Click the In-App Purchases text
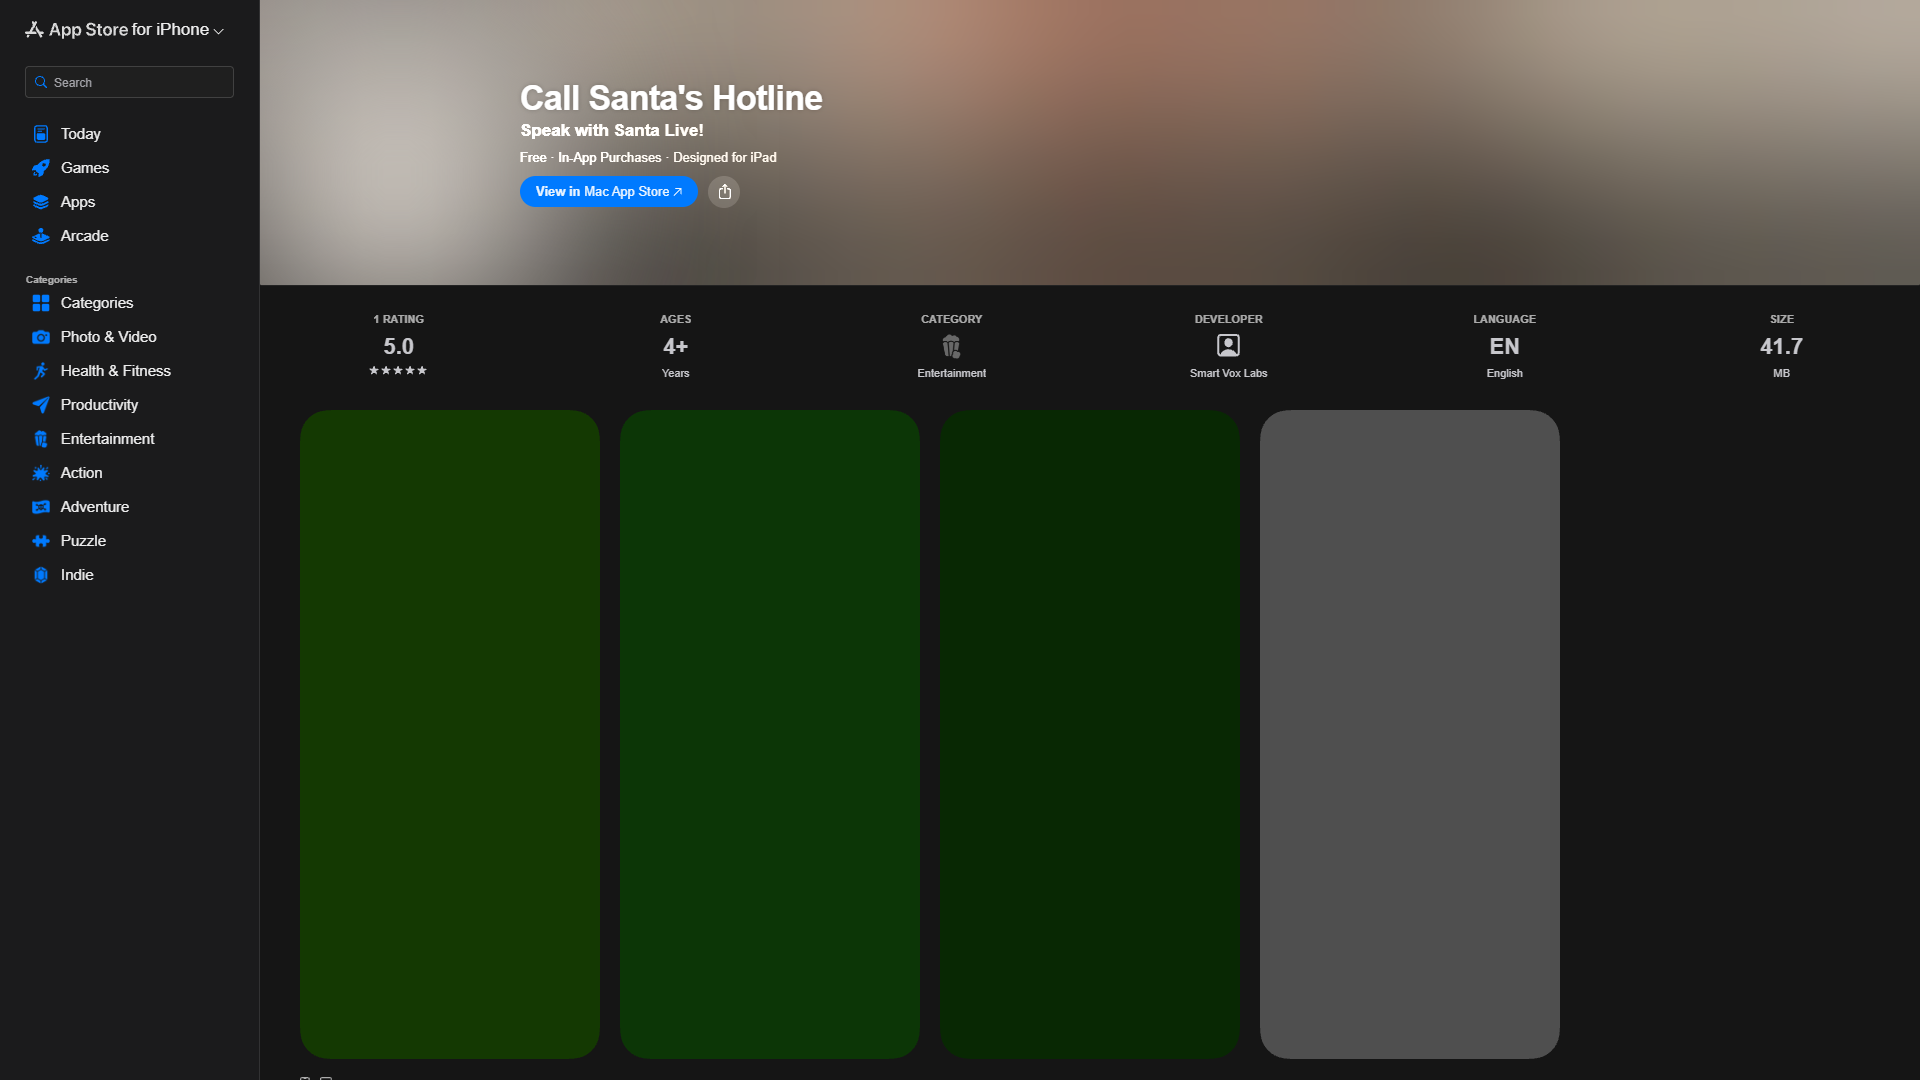 pyautogui.click(x=610, y=157)
